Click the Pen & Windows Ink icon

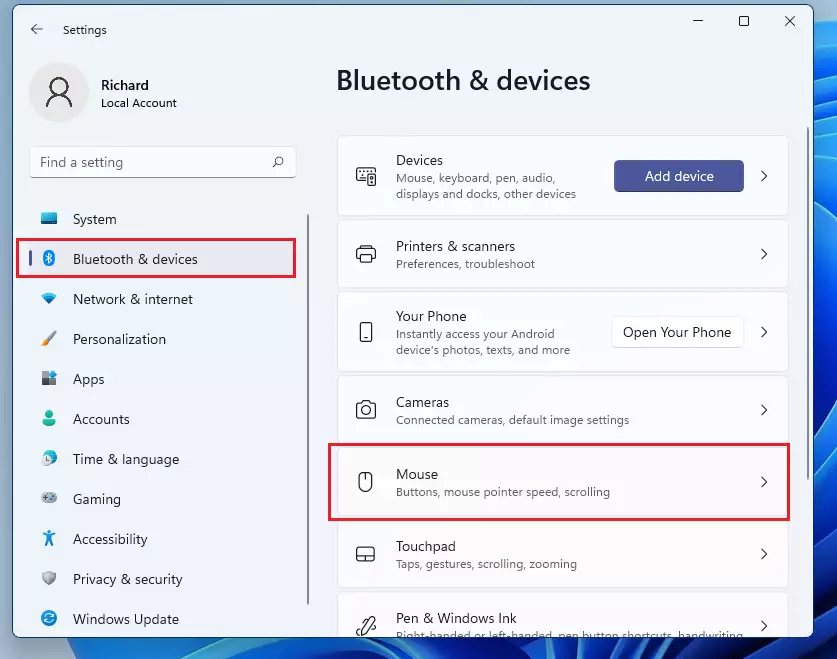366,626
